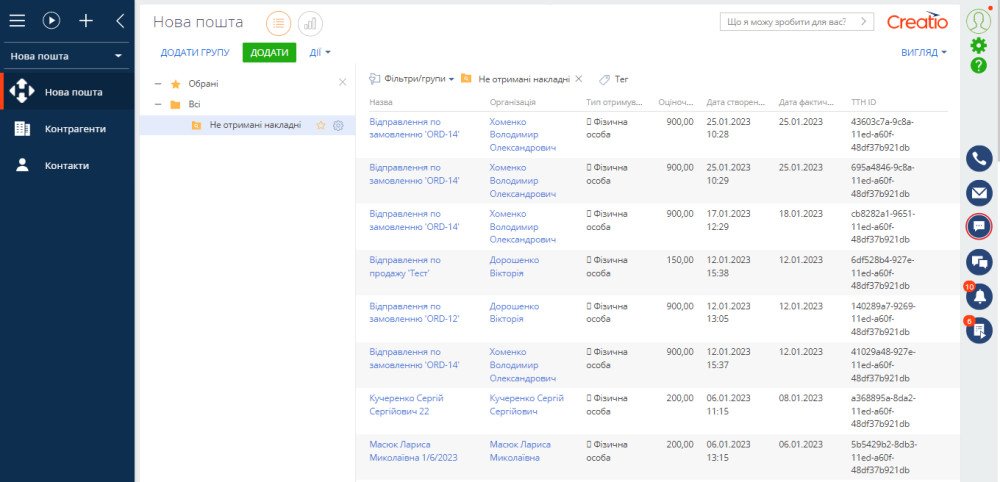This screenshot has height=482, width=1000.
Task: Click the 'ДОДАТИ ГРУПУ' button
Action: point(195,52)
